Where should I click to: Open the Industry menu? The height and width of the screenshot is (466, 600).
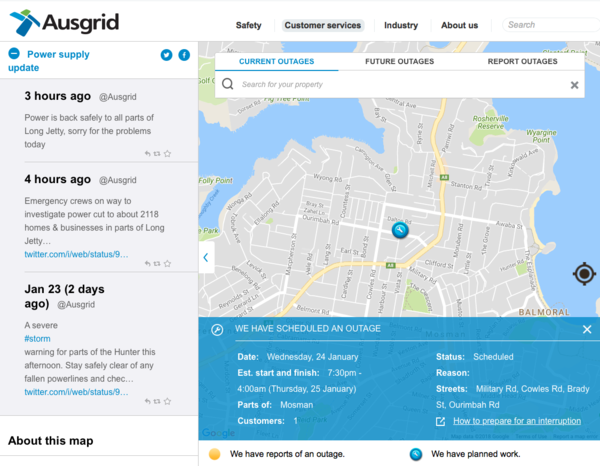(401, 25)
